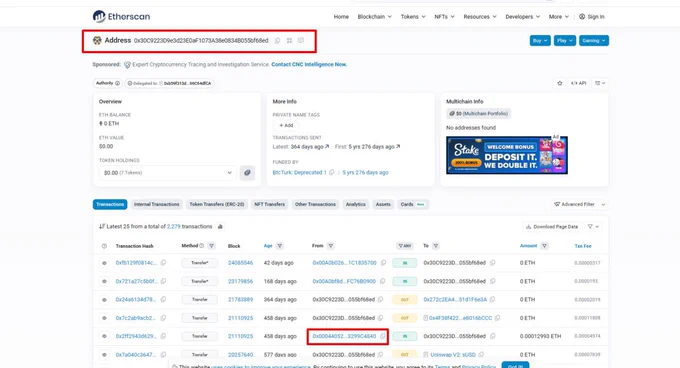Click Contact CNC Intelligence Now link

pyautogui.click(x=309, y=64)
